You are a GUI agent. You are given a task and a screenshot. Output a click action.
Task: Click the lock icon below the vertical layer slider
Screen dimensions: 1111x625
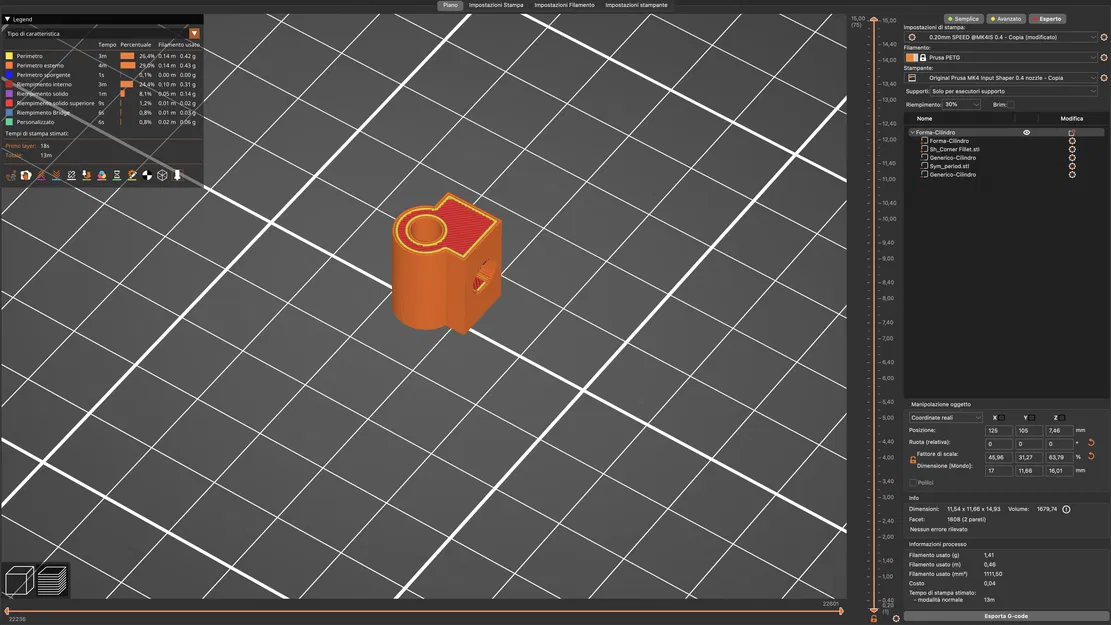874,618
